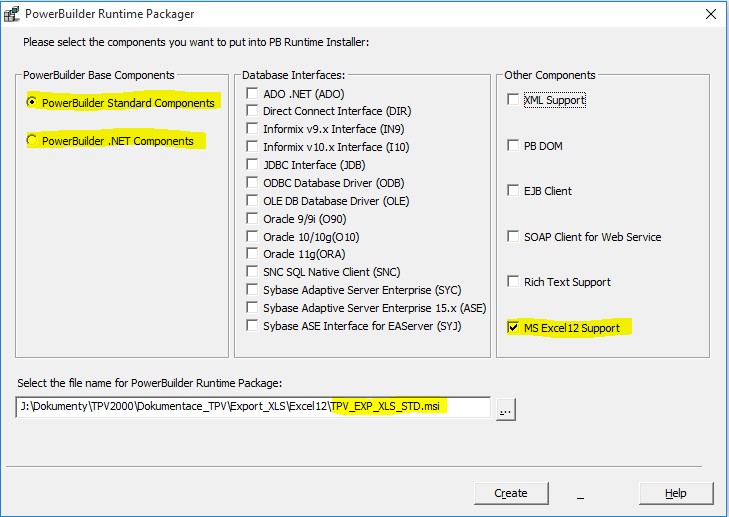Viewport: 729px width, 517px height.
Task: Check SNC SQL Native Client option
Action: (x=253, y=272)
